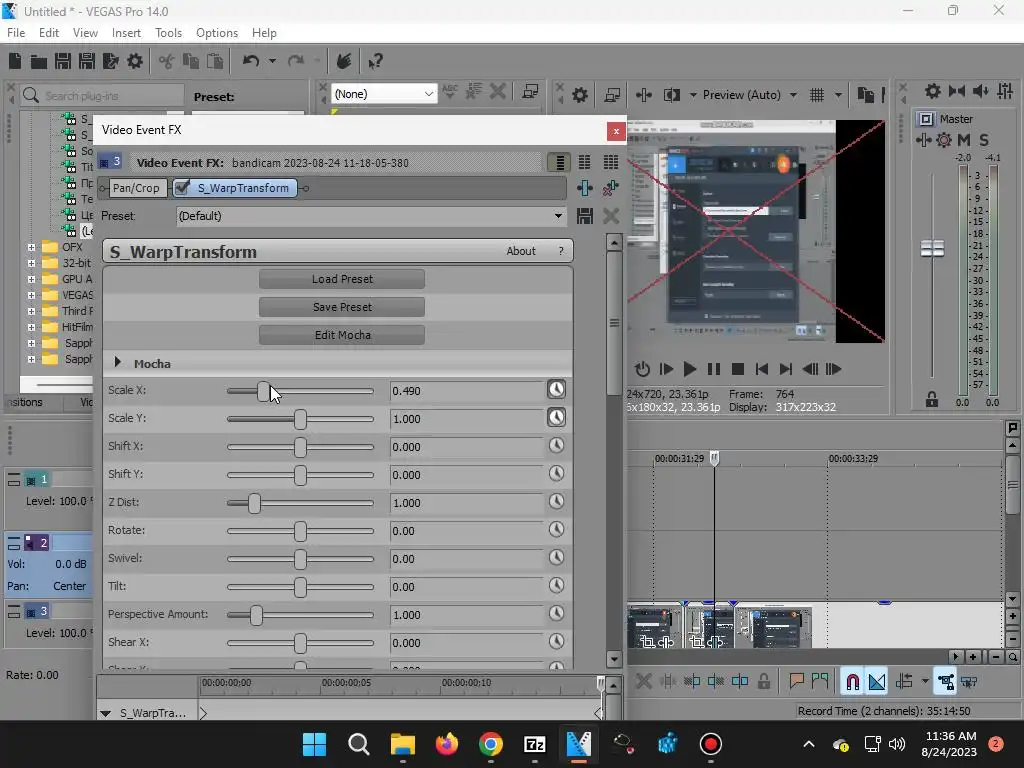Animate the Scale X stopwatch icon
This screenshot has height=768, width=1024.
tap(556, 390)
